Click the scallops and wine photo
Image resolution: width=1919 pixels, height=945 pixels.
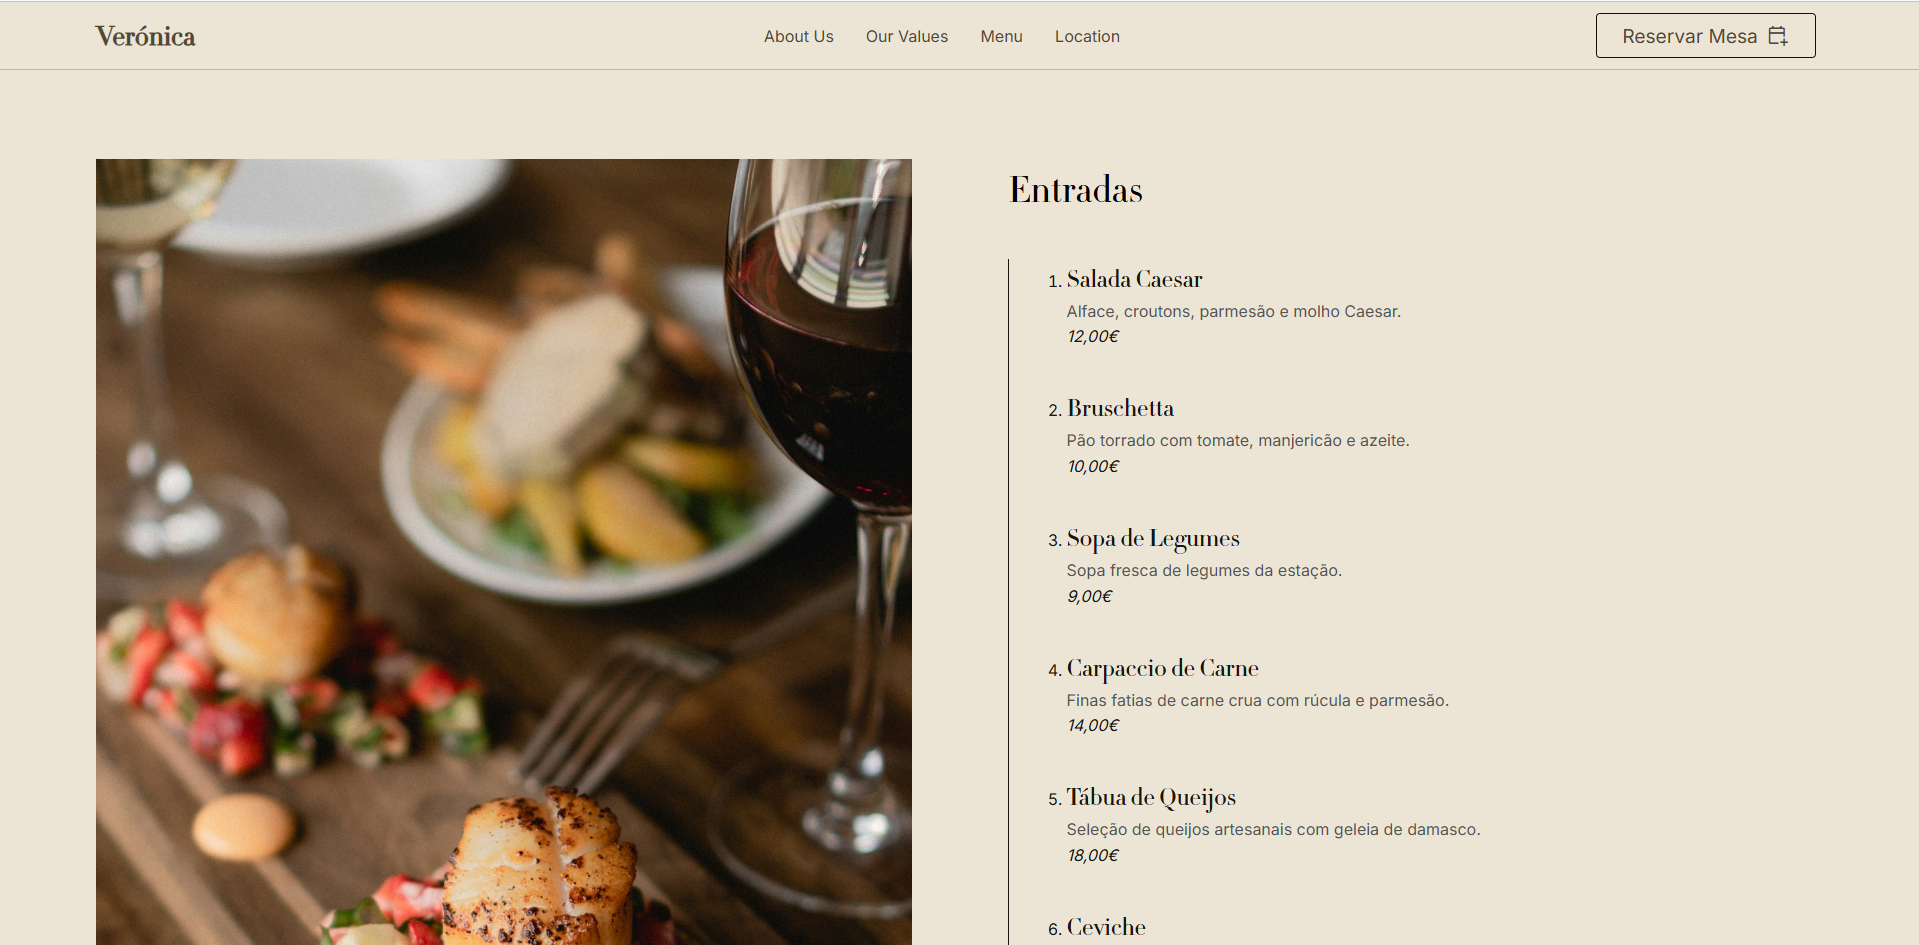tap(504, 552)
